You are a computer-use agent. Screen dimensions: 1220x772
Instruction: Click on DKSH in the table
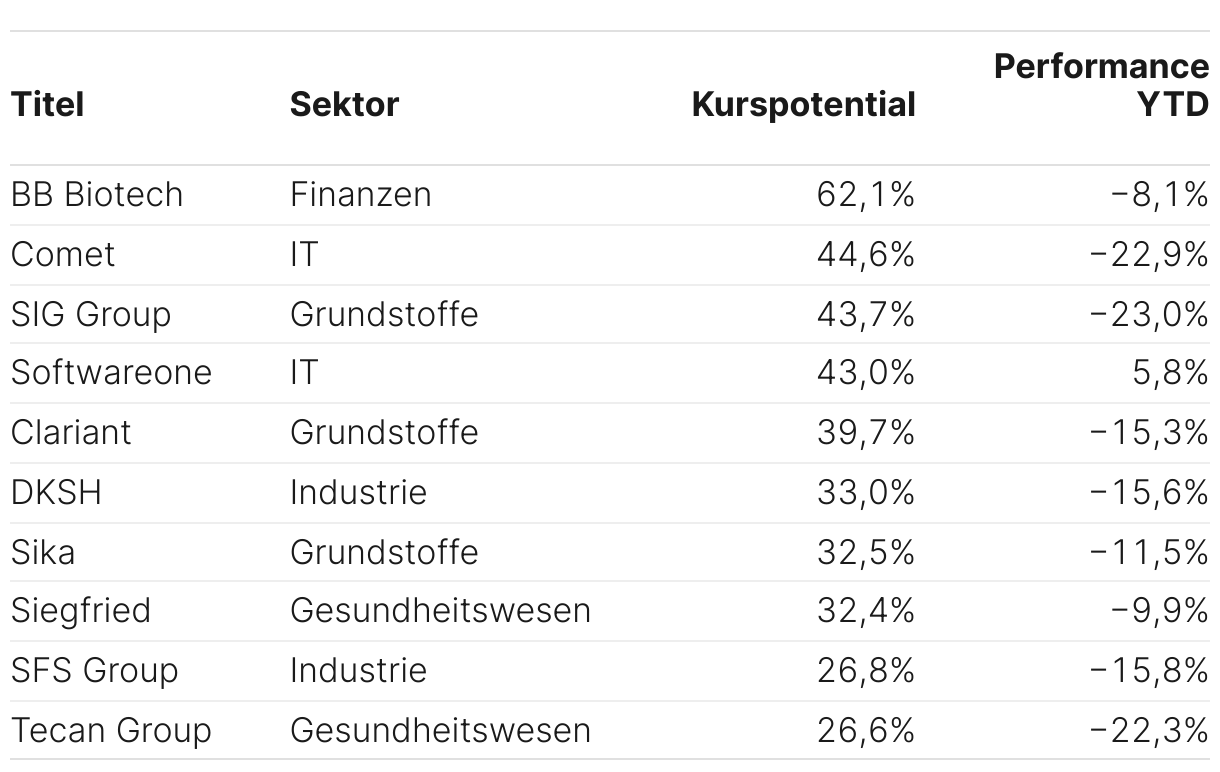point(56,492)
